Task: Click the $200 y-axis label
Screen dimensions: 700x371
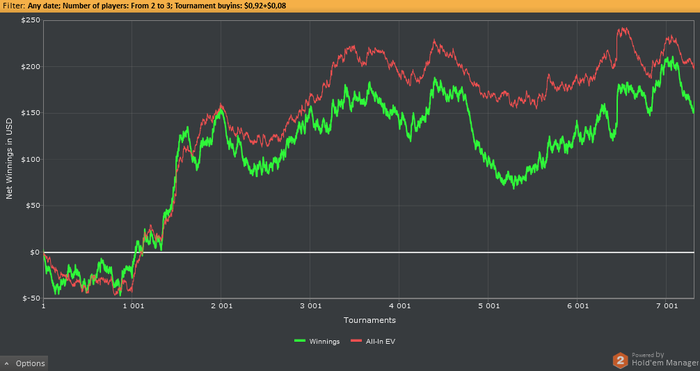Action: pos(30,67)
